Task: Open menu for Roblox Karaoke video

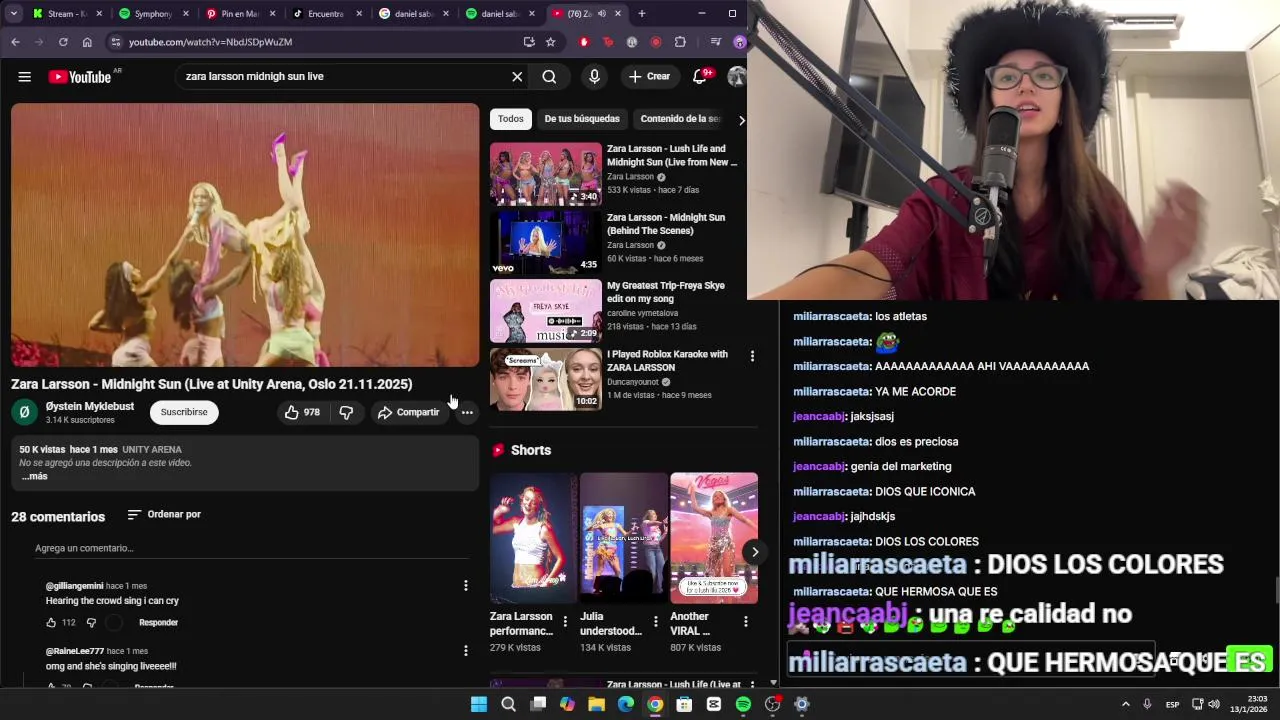Action: 752,356
